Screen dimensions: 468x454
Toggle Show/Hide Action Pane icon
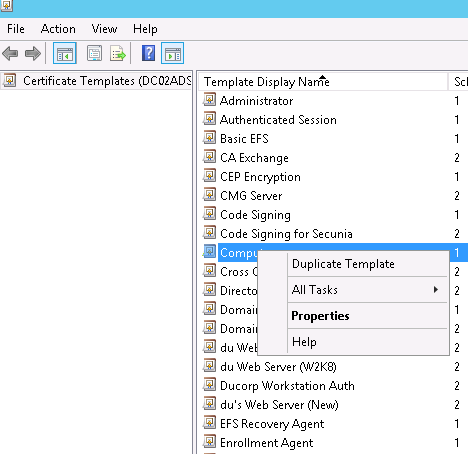point(172,53)
